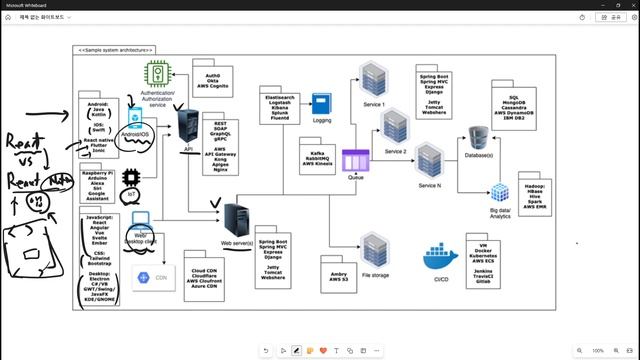Viewport: 640px width, 360px height.
Task: Click the zoom out magnifier
Action: point(579,351)
